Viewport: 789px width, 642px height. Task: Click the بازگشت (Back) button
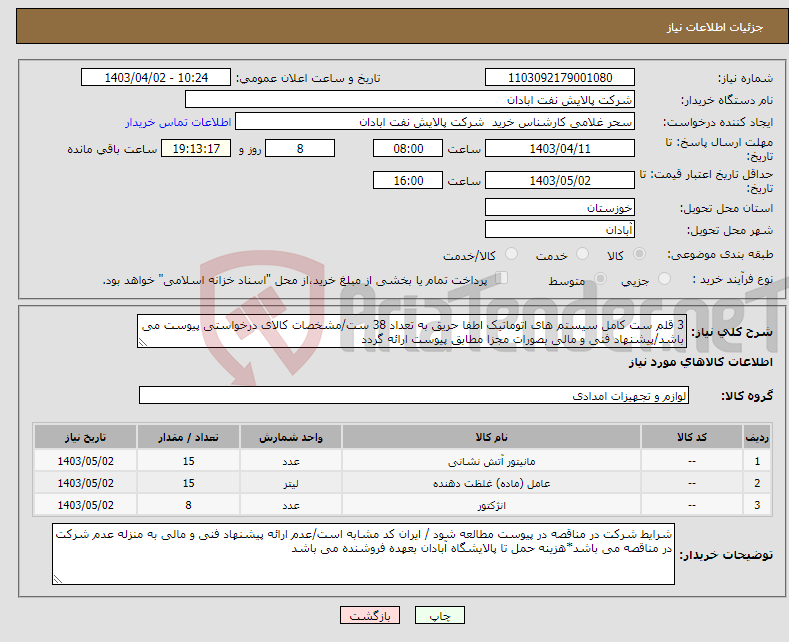point(370,615)
